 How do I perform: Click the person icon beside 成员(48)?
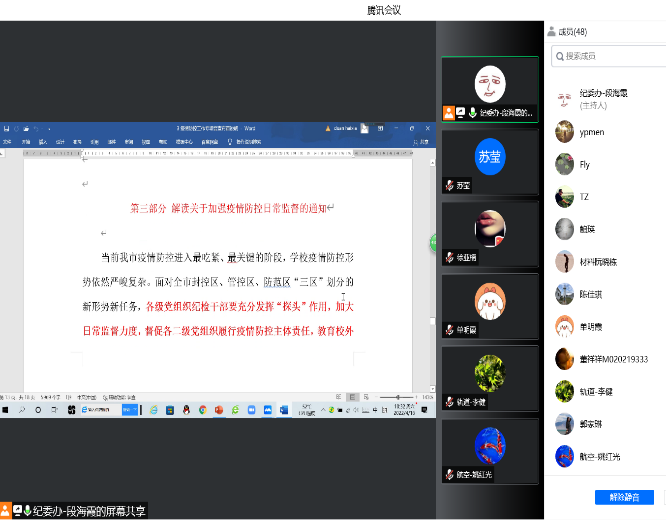click(551, 31)
